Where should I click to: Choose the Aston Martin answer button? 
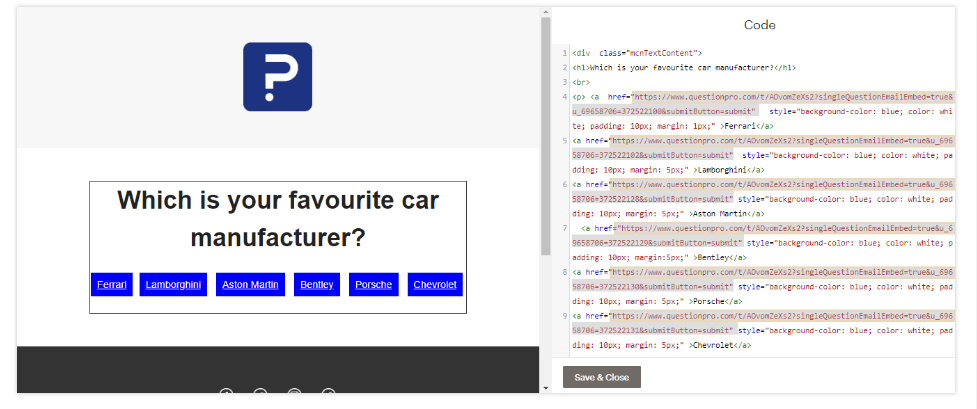250,284
